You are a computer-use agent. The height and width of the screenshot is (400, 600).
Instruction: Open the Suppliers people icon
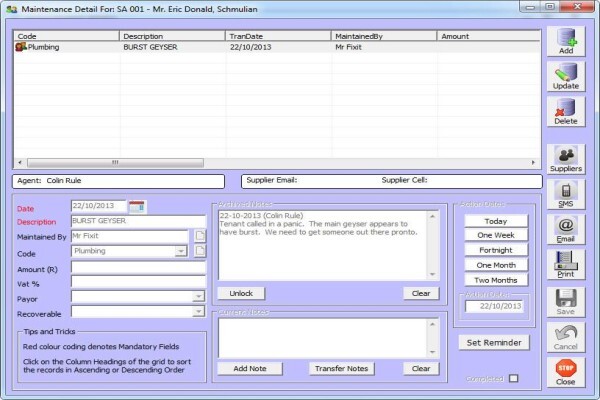coord(566,159)
